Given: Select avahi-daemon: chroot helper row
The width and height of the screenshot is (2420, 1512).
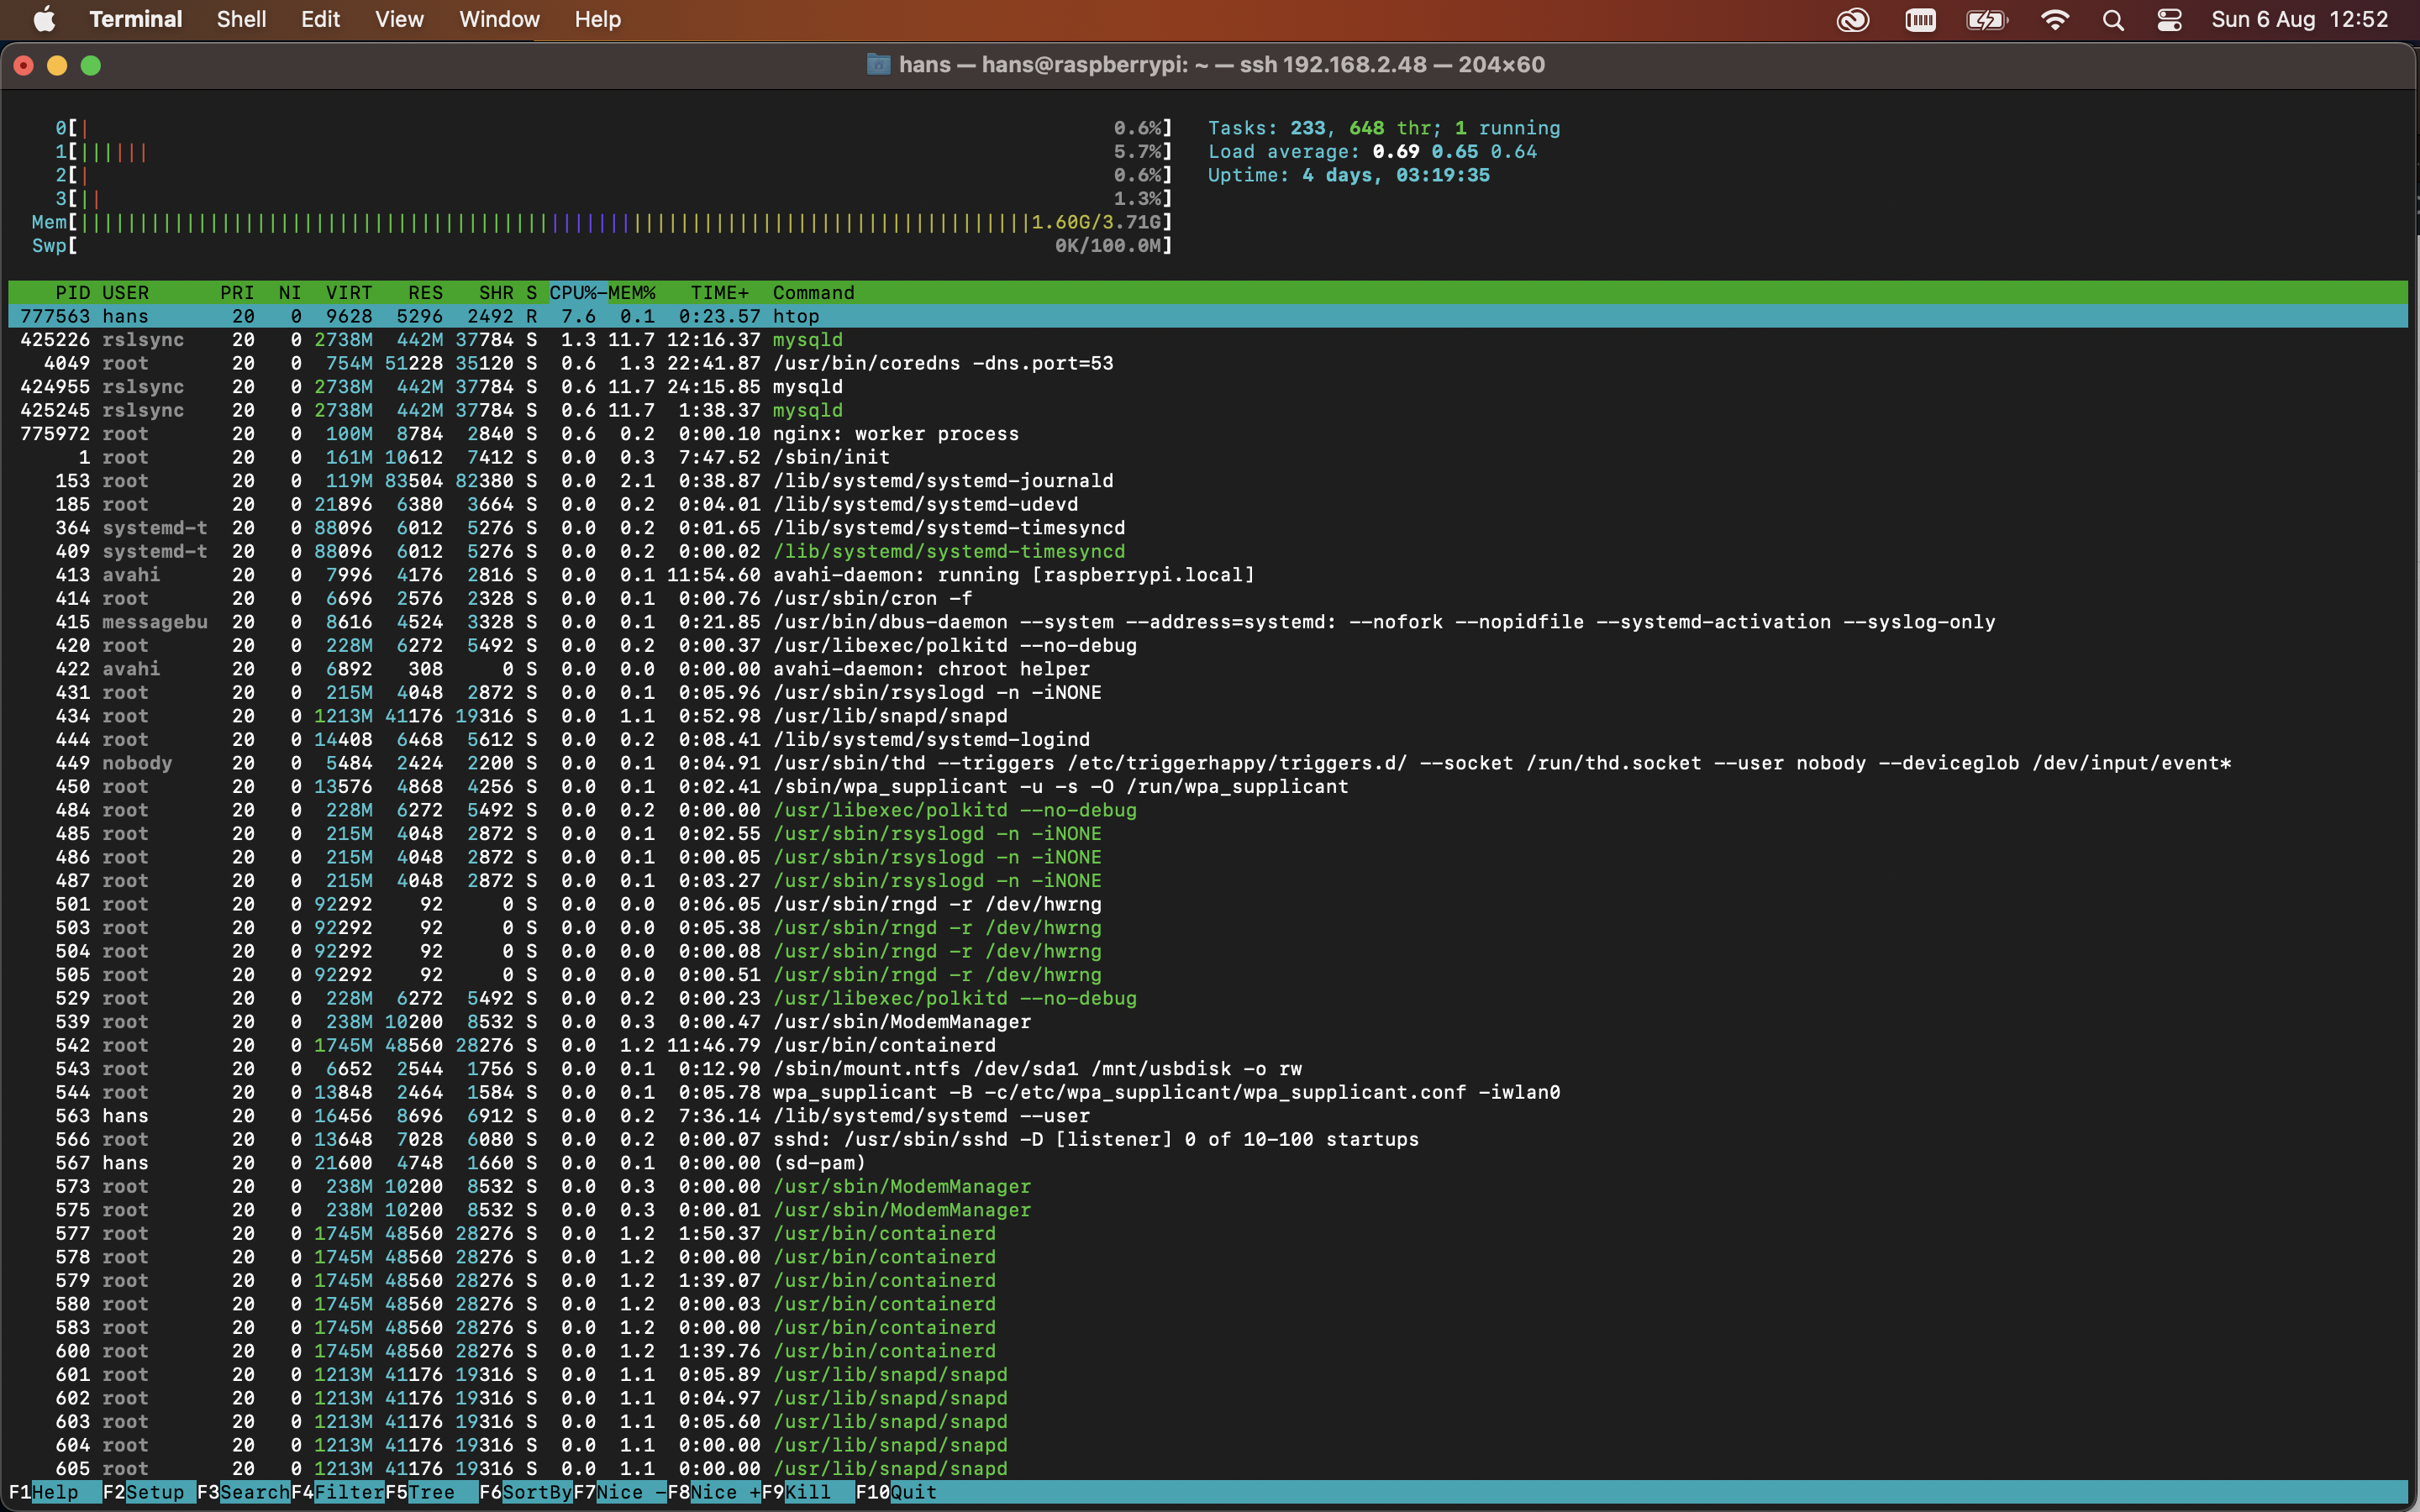Looking at the screenshot, I should pos(1208,669).
